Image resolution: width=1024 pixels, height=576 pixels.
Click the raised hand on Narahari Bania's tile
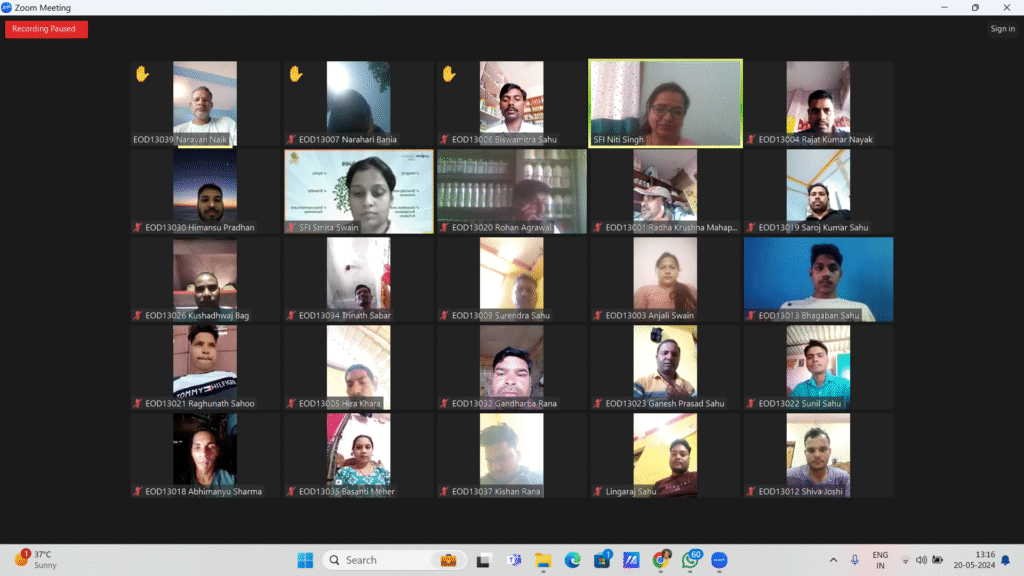[x=295, y=74]
